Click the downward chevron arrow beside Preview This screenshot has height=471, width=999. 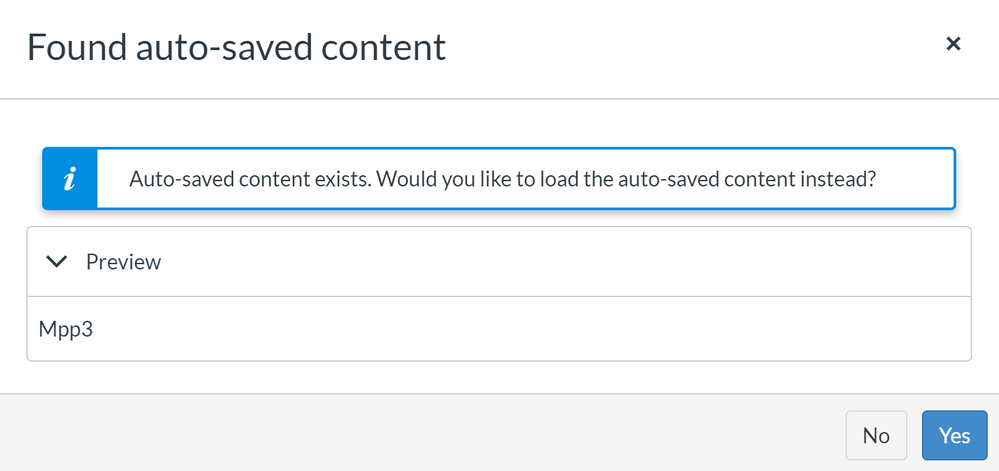pos(57,261)
